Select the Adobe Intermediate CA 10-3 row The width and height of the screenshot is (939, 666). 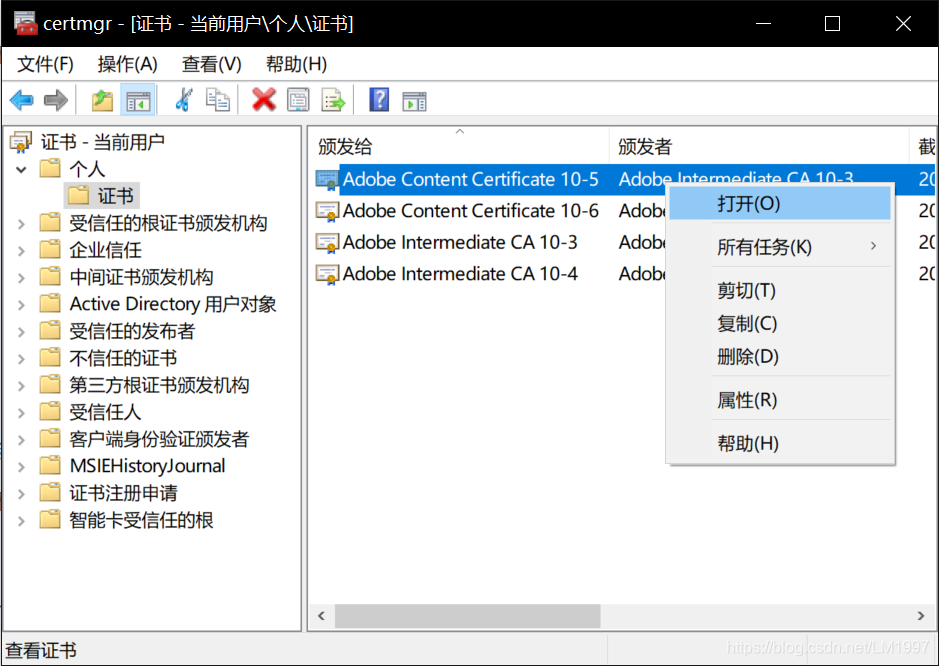pyautogui.click(x=460, y=243)
